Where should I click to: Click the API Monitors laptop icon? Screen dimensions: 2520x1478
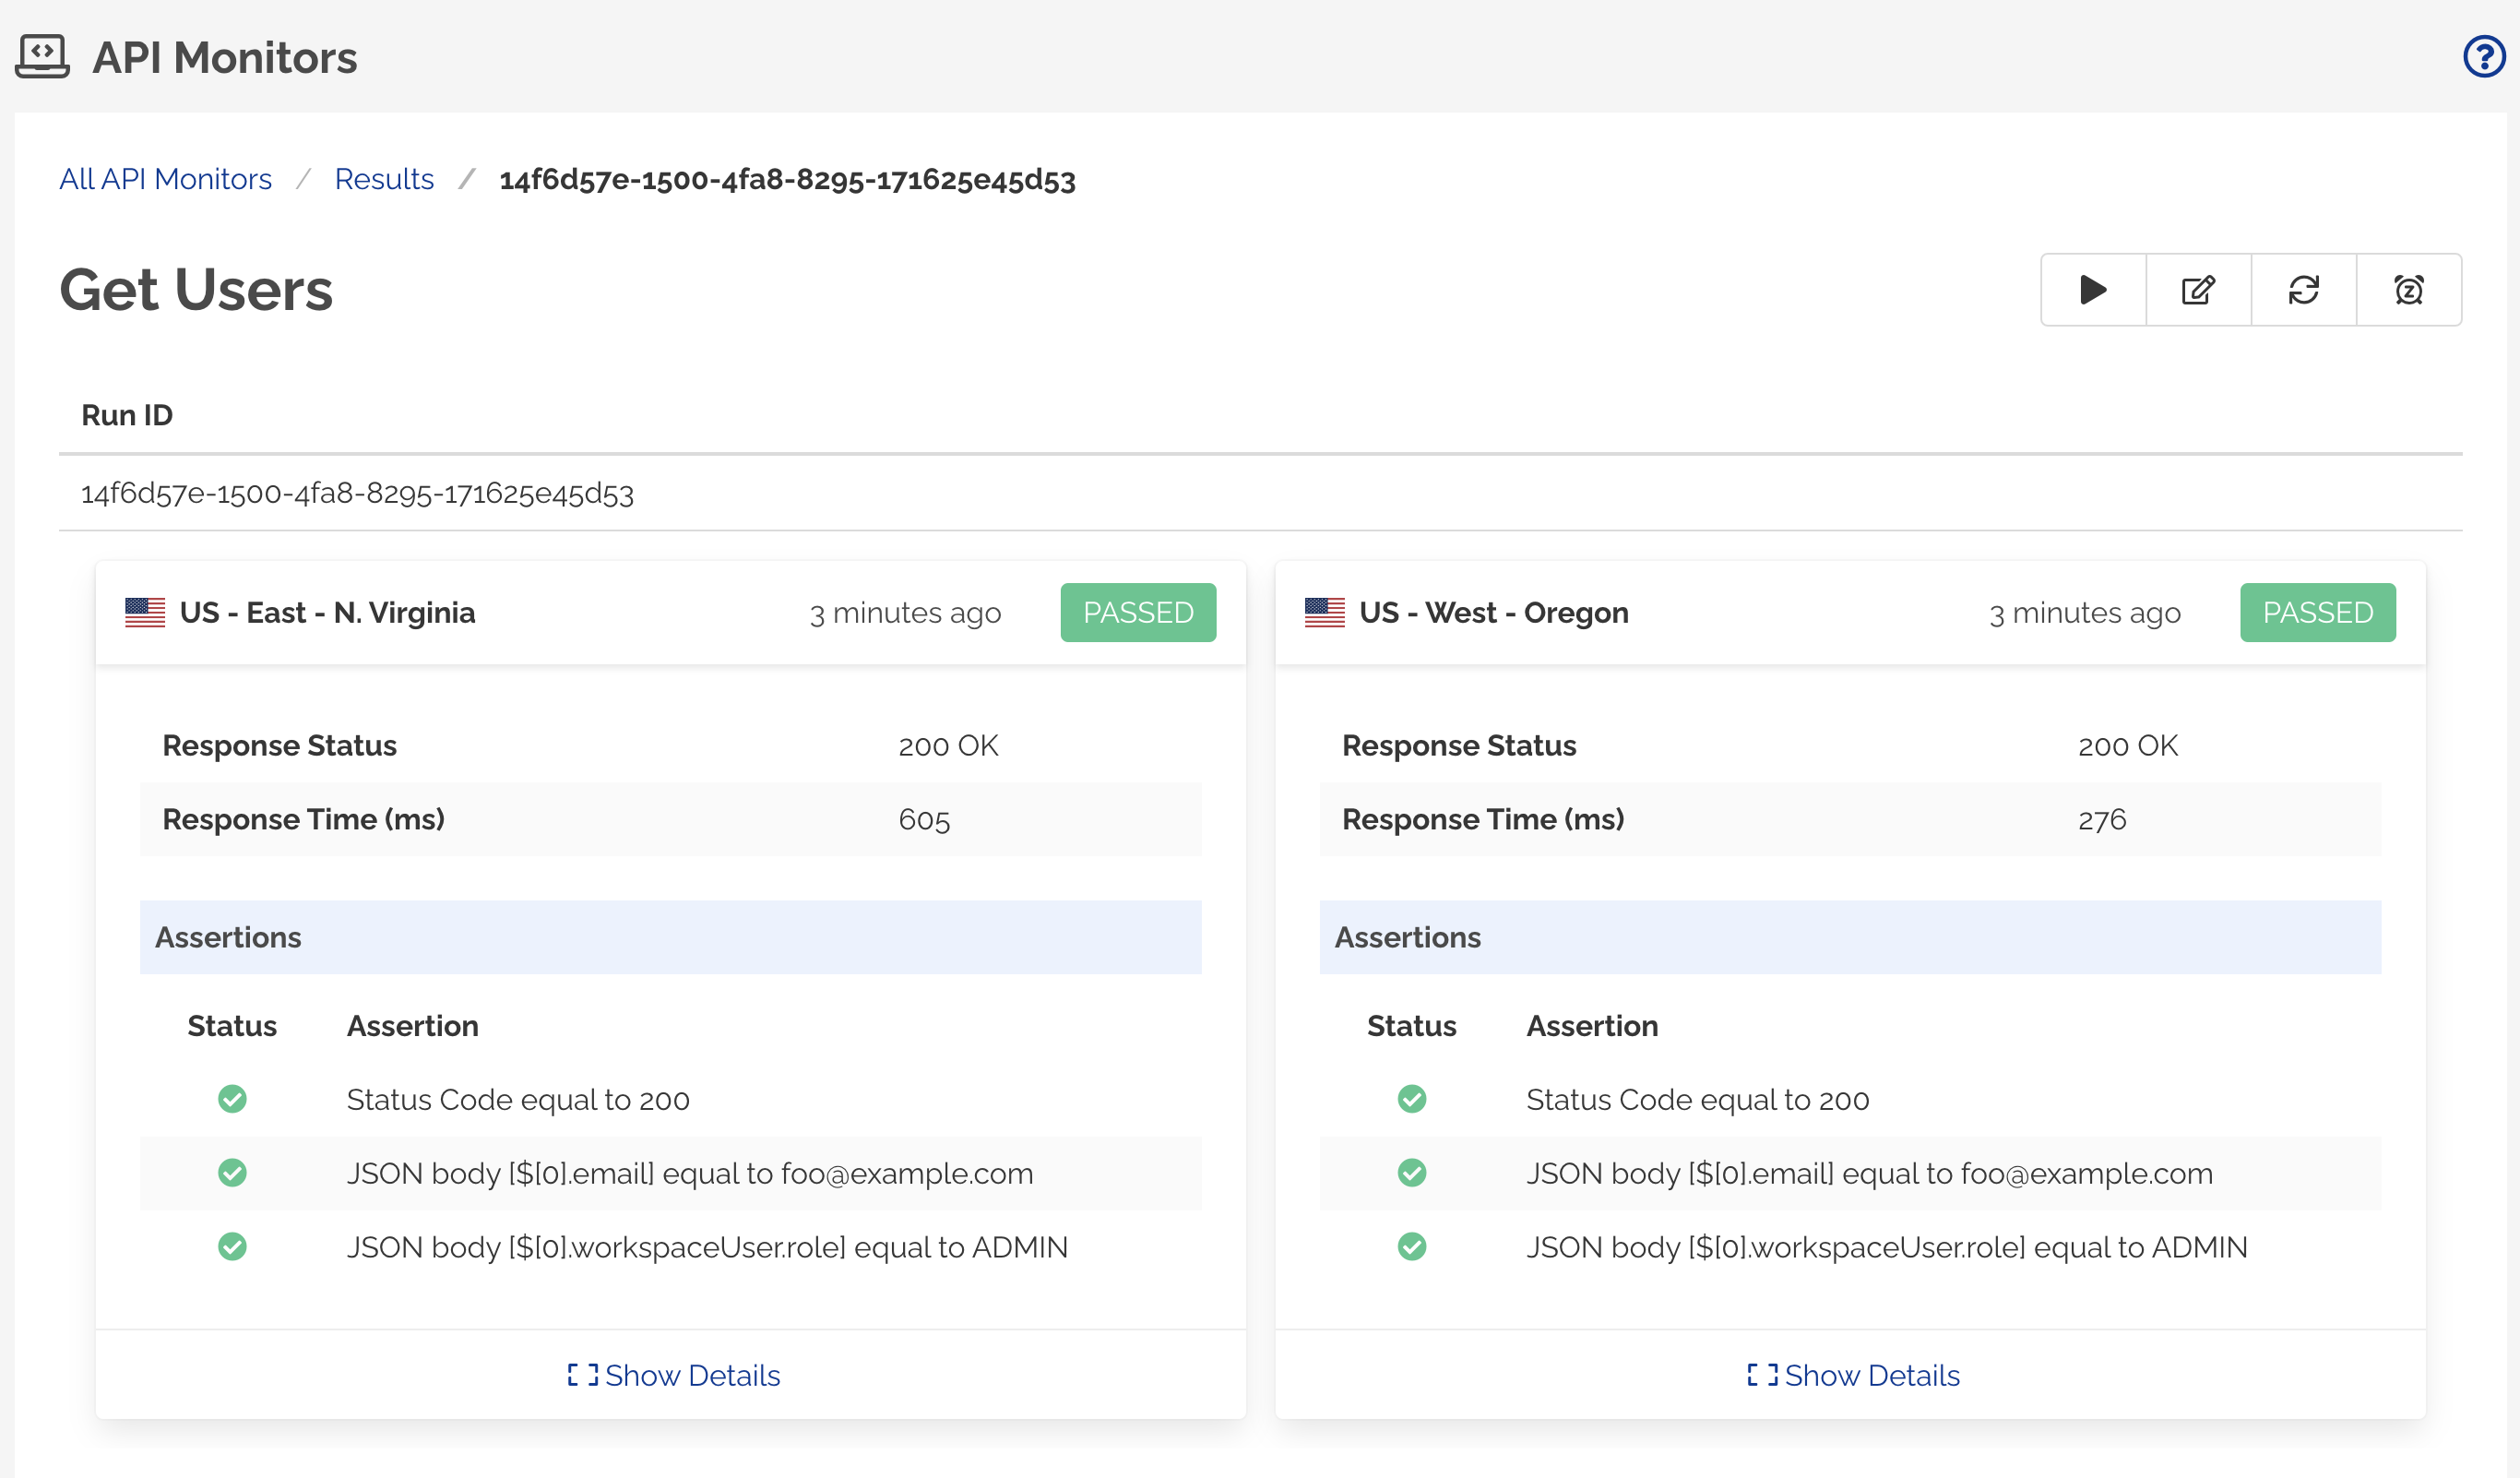(42, 56)
